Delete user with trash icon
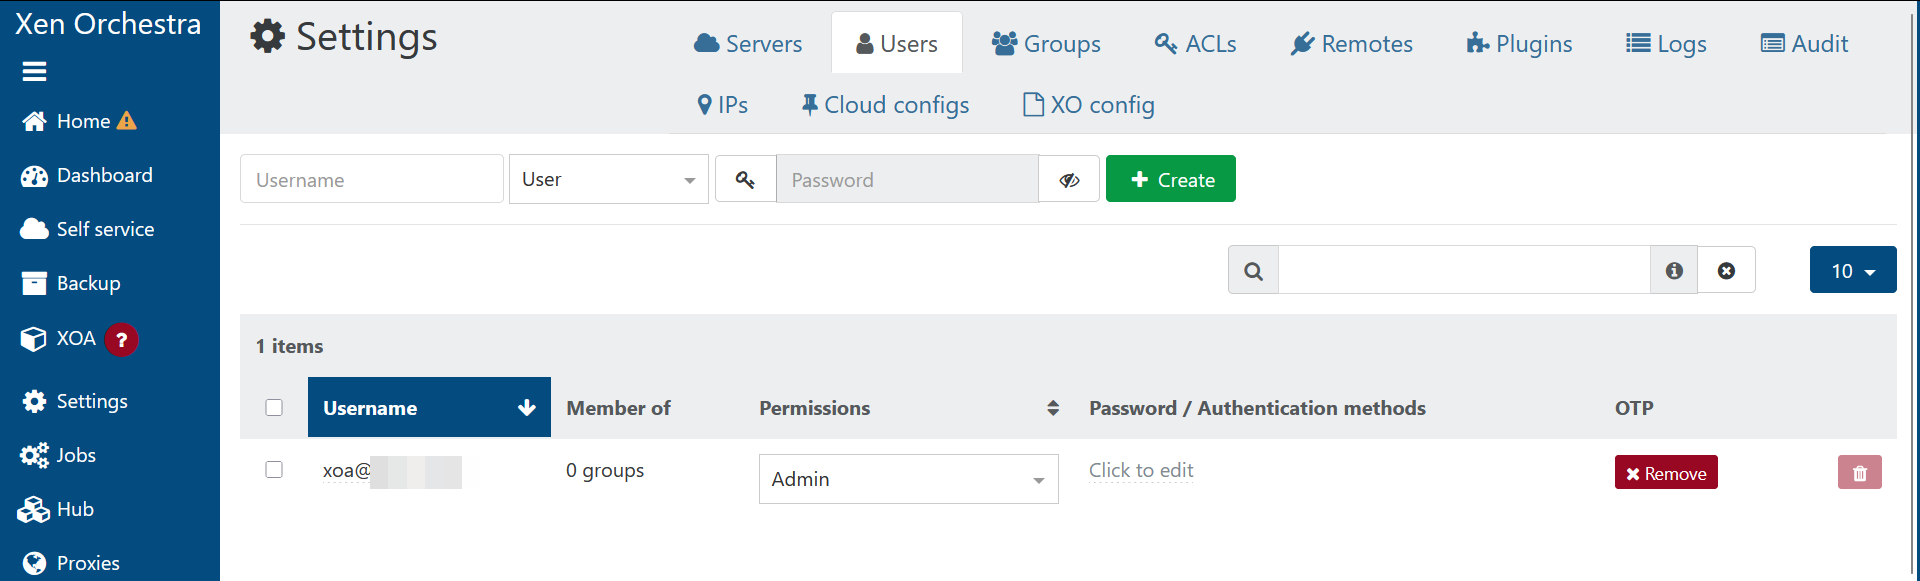 tap(1860, 472)
